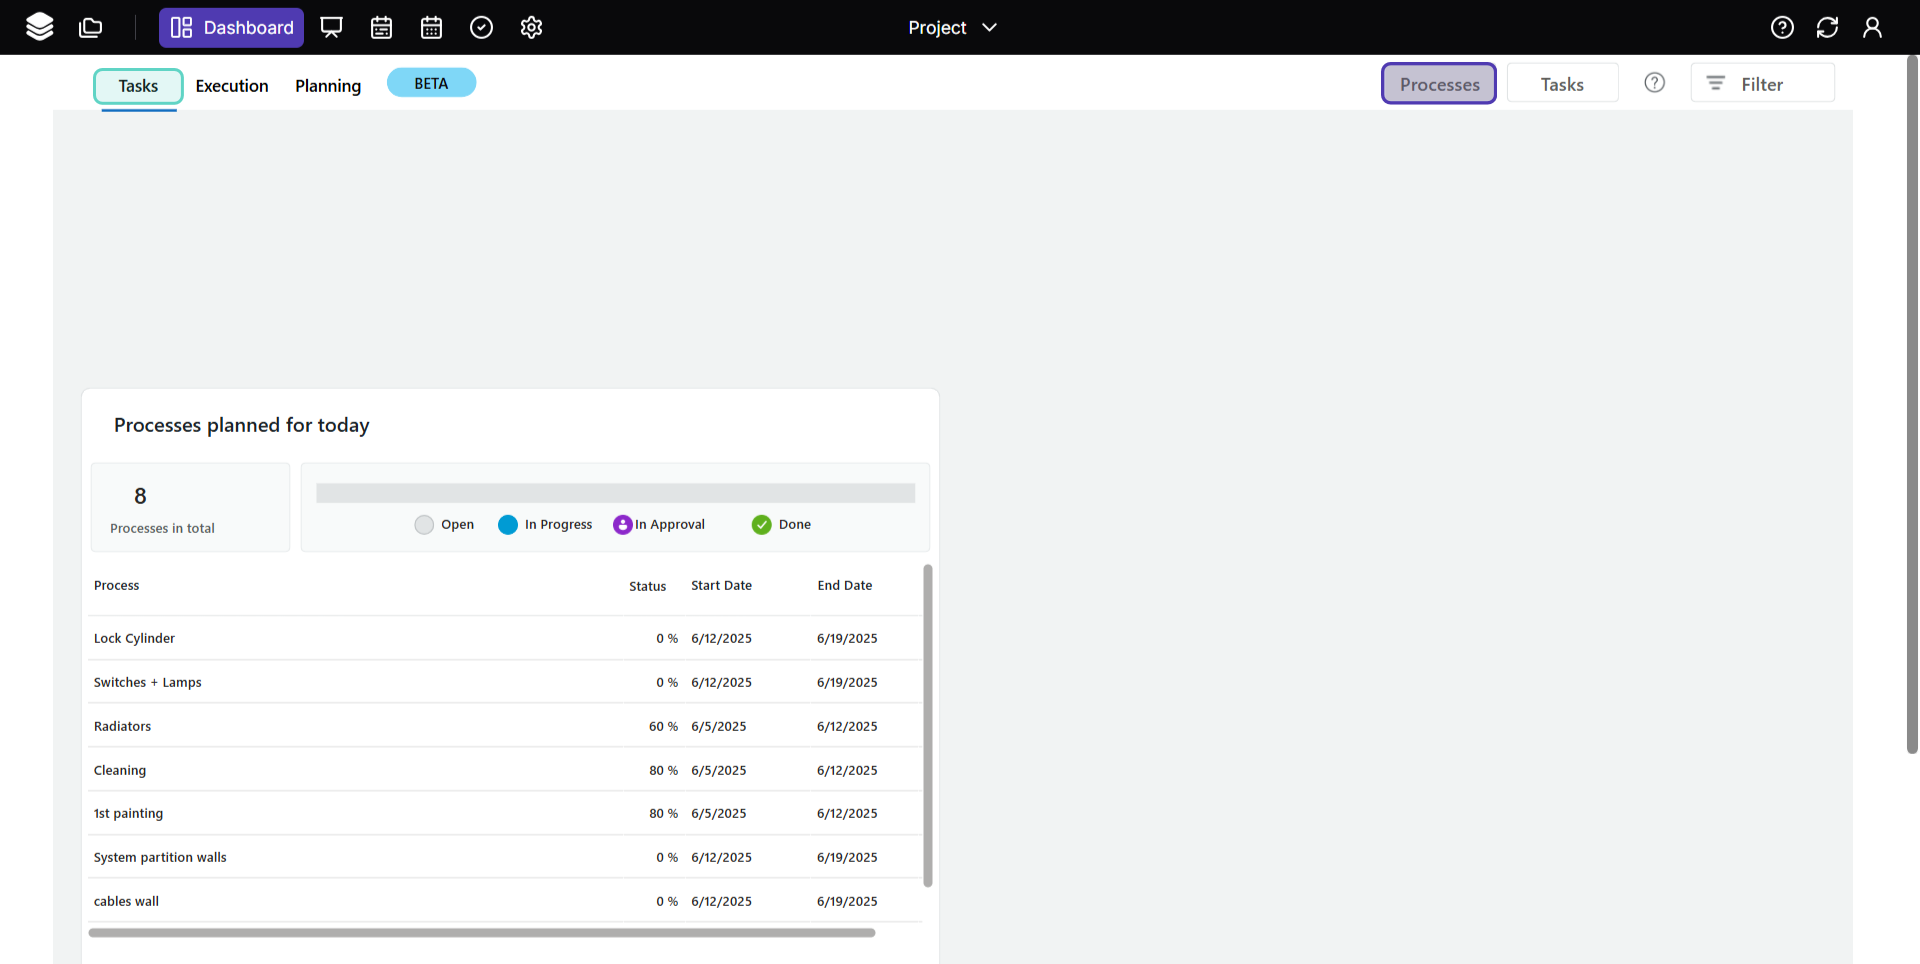The width and height of the screenshot is (1920, 964).
Task: Open help icon in top bar
Action: 1782,27
